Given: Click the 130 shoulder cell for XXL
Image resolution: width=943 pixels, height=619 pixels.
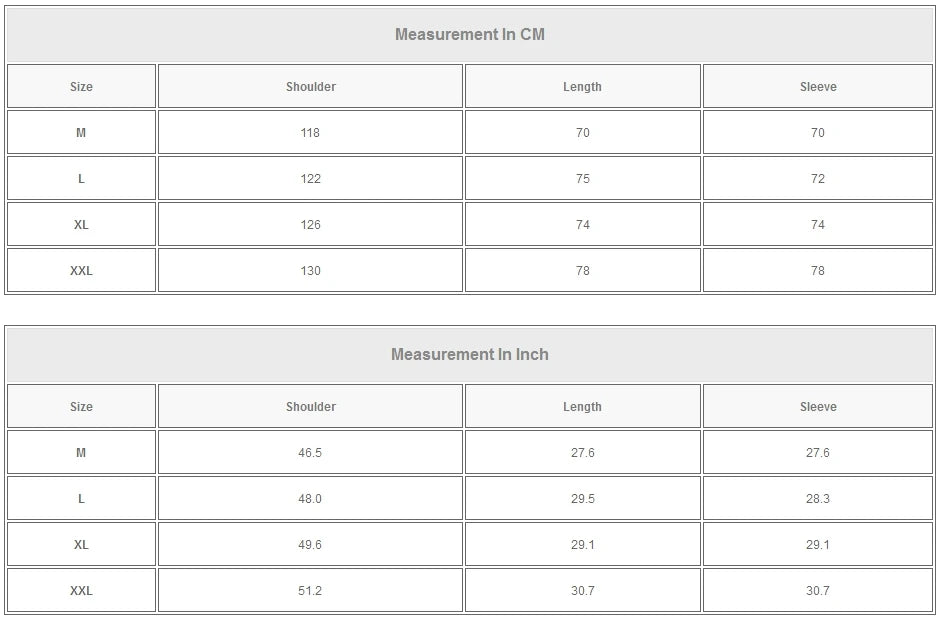Looking at the screenshot, I should (310, 271).
